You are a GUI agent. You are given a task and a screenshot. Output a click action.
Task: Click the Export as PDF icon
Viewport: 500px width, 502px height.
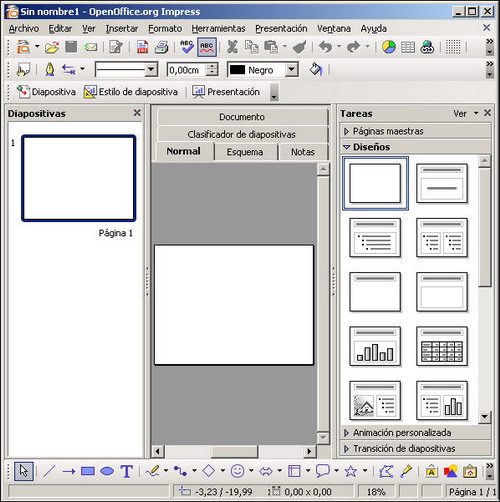142,47
